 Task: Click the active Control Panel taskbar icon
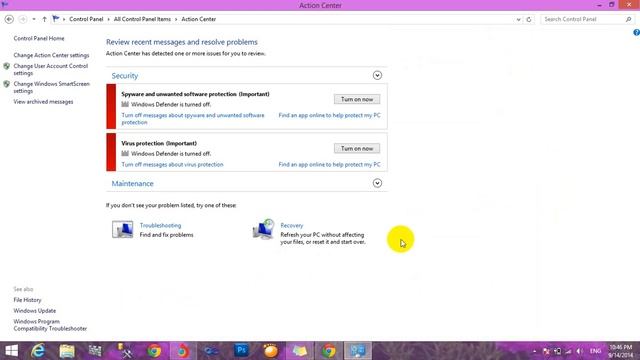tap(358, 351)
